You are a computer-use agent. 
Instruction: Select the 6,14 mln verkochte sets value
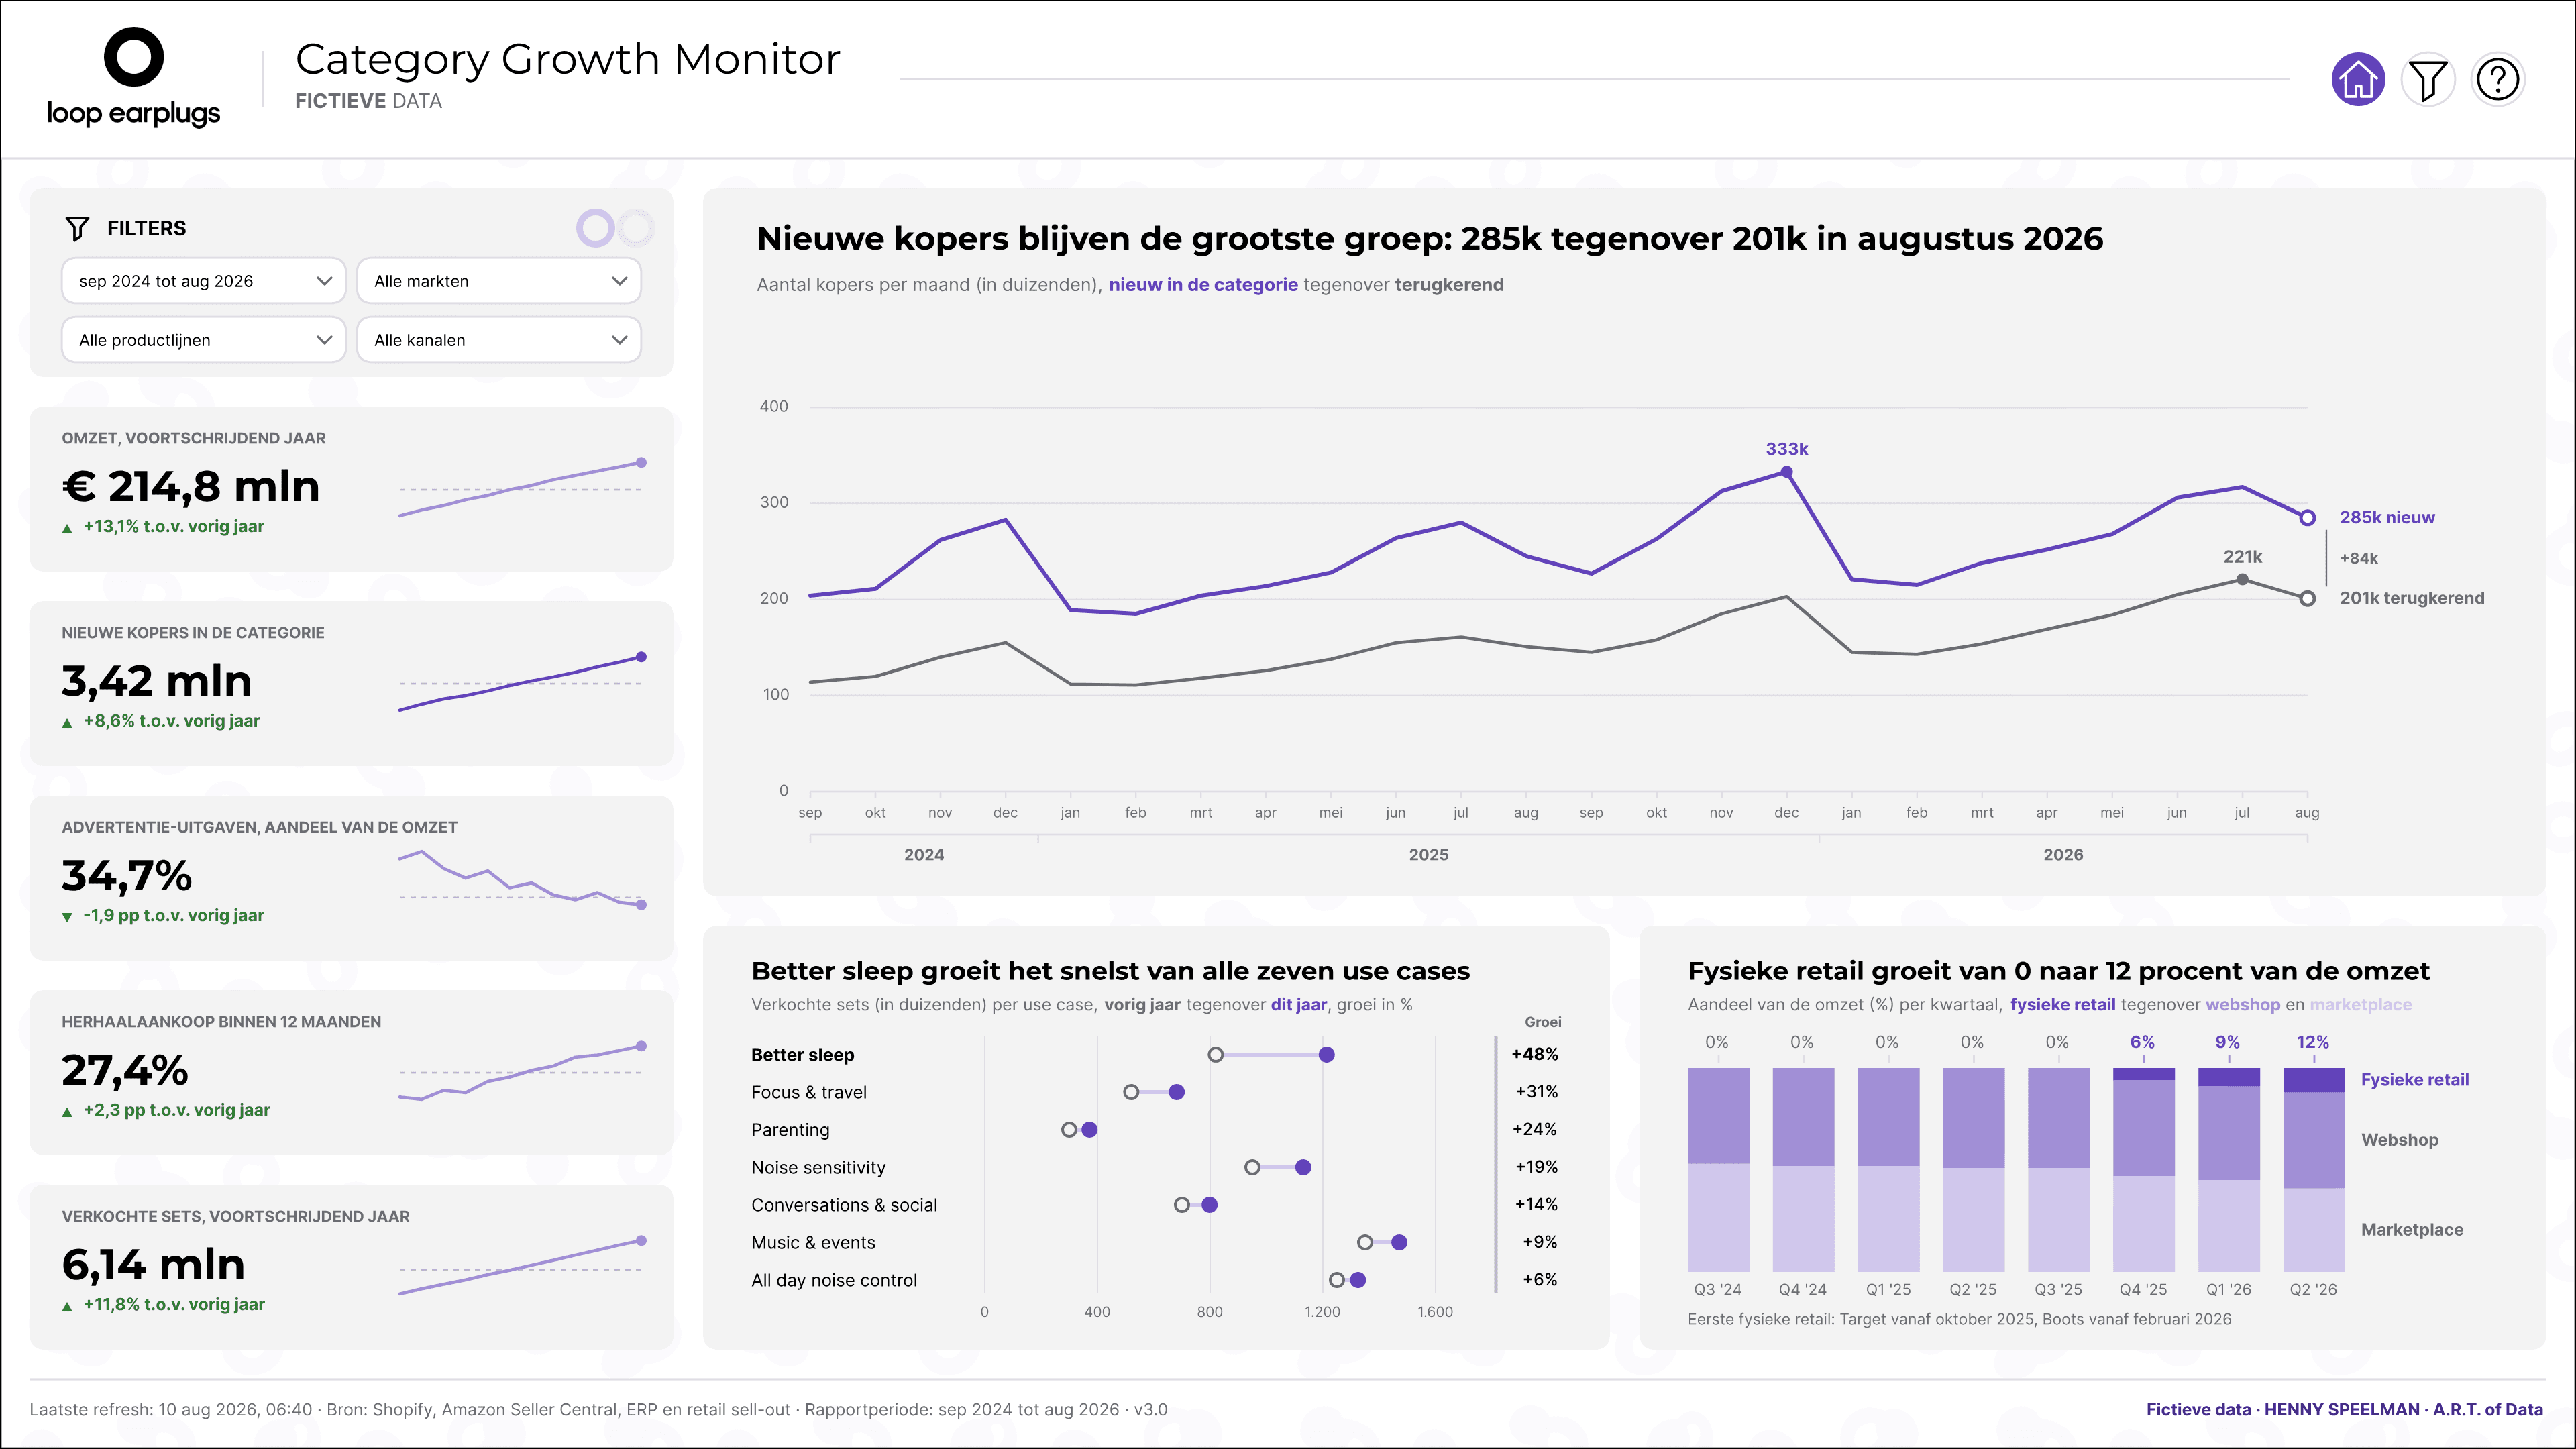(x=153, y=1265)
